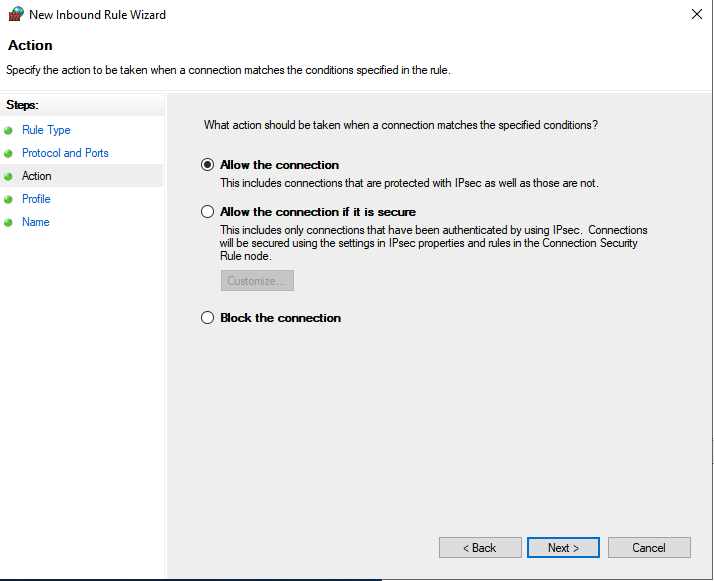
Task: Select Allow the connection radio button
Action: click(207, 165)
